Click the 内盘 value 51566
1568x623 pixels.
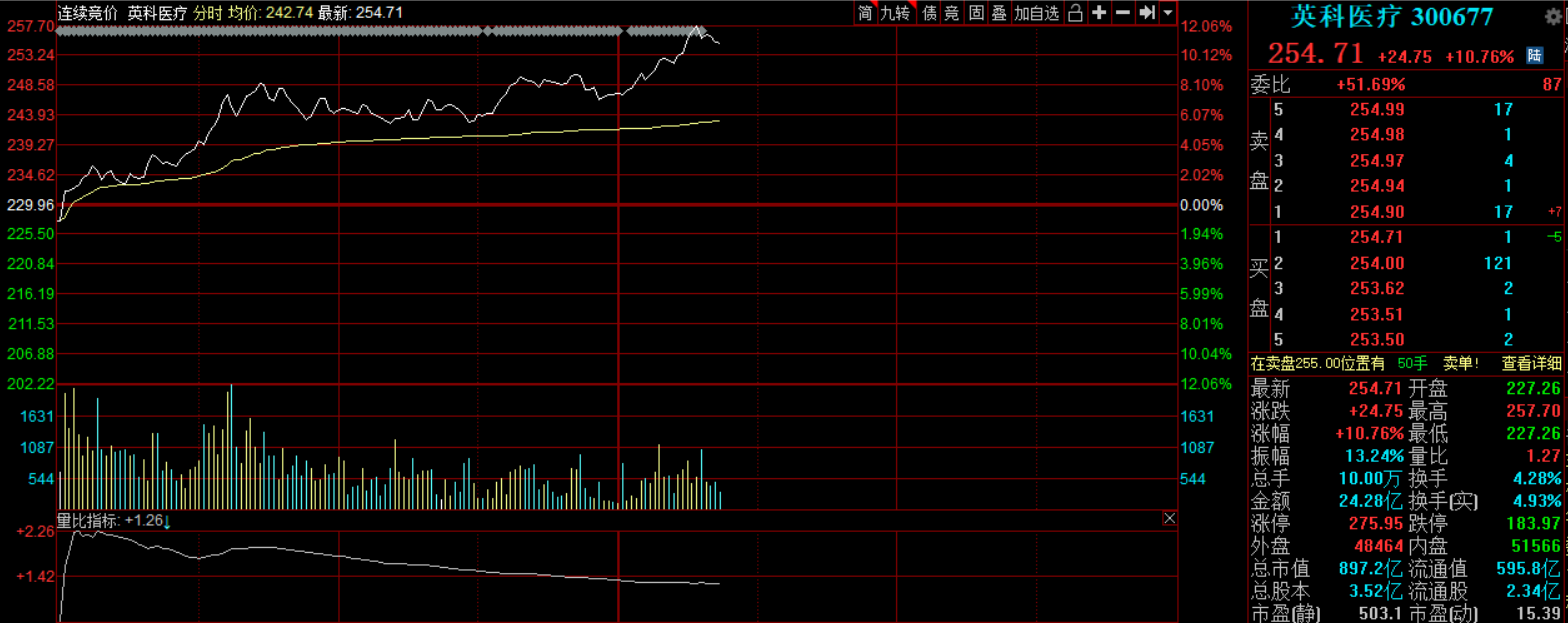click(x=1536, y=546)
